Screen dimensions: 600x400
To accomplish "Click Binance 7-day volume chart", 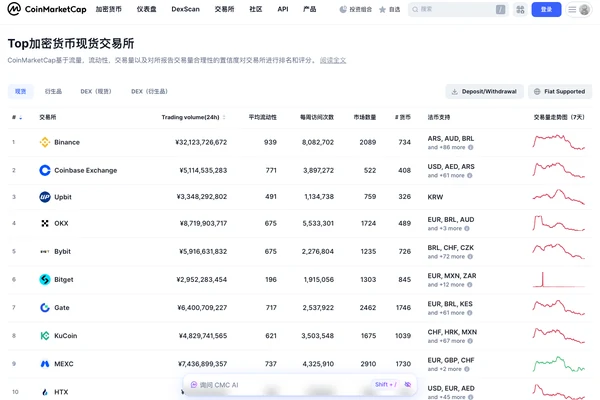I will [559, 142].
